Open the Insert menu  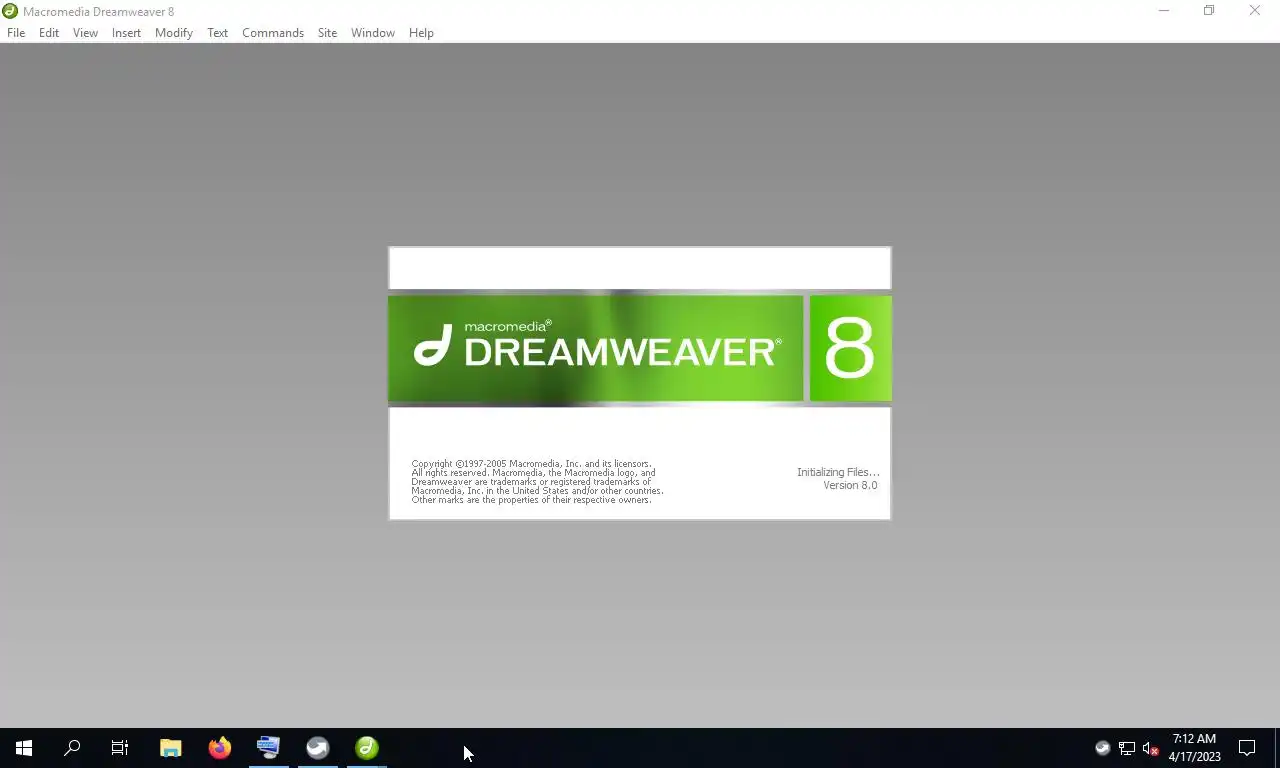click(126, 33)
